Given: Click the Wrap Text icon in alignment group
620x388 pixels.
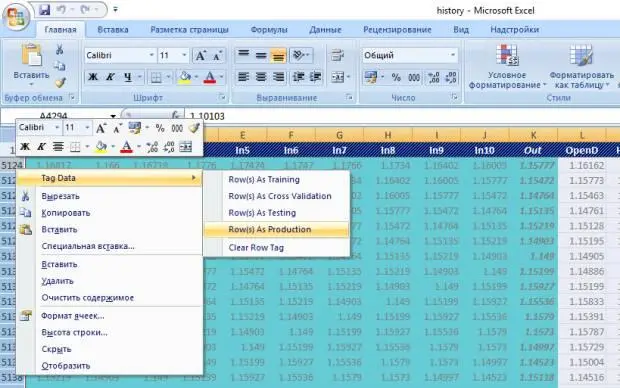Looking at the screenshot, I should 337,55.
